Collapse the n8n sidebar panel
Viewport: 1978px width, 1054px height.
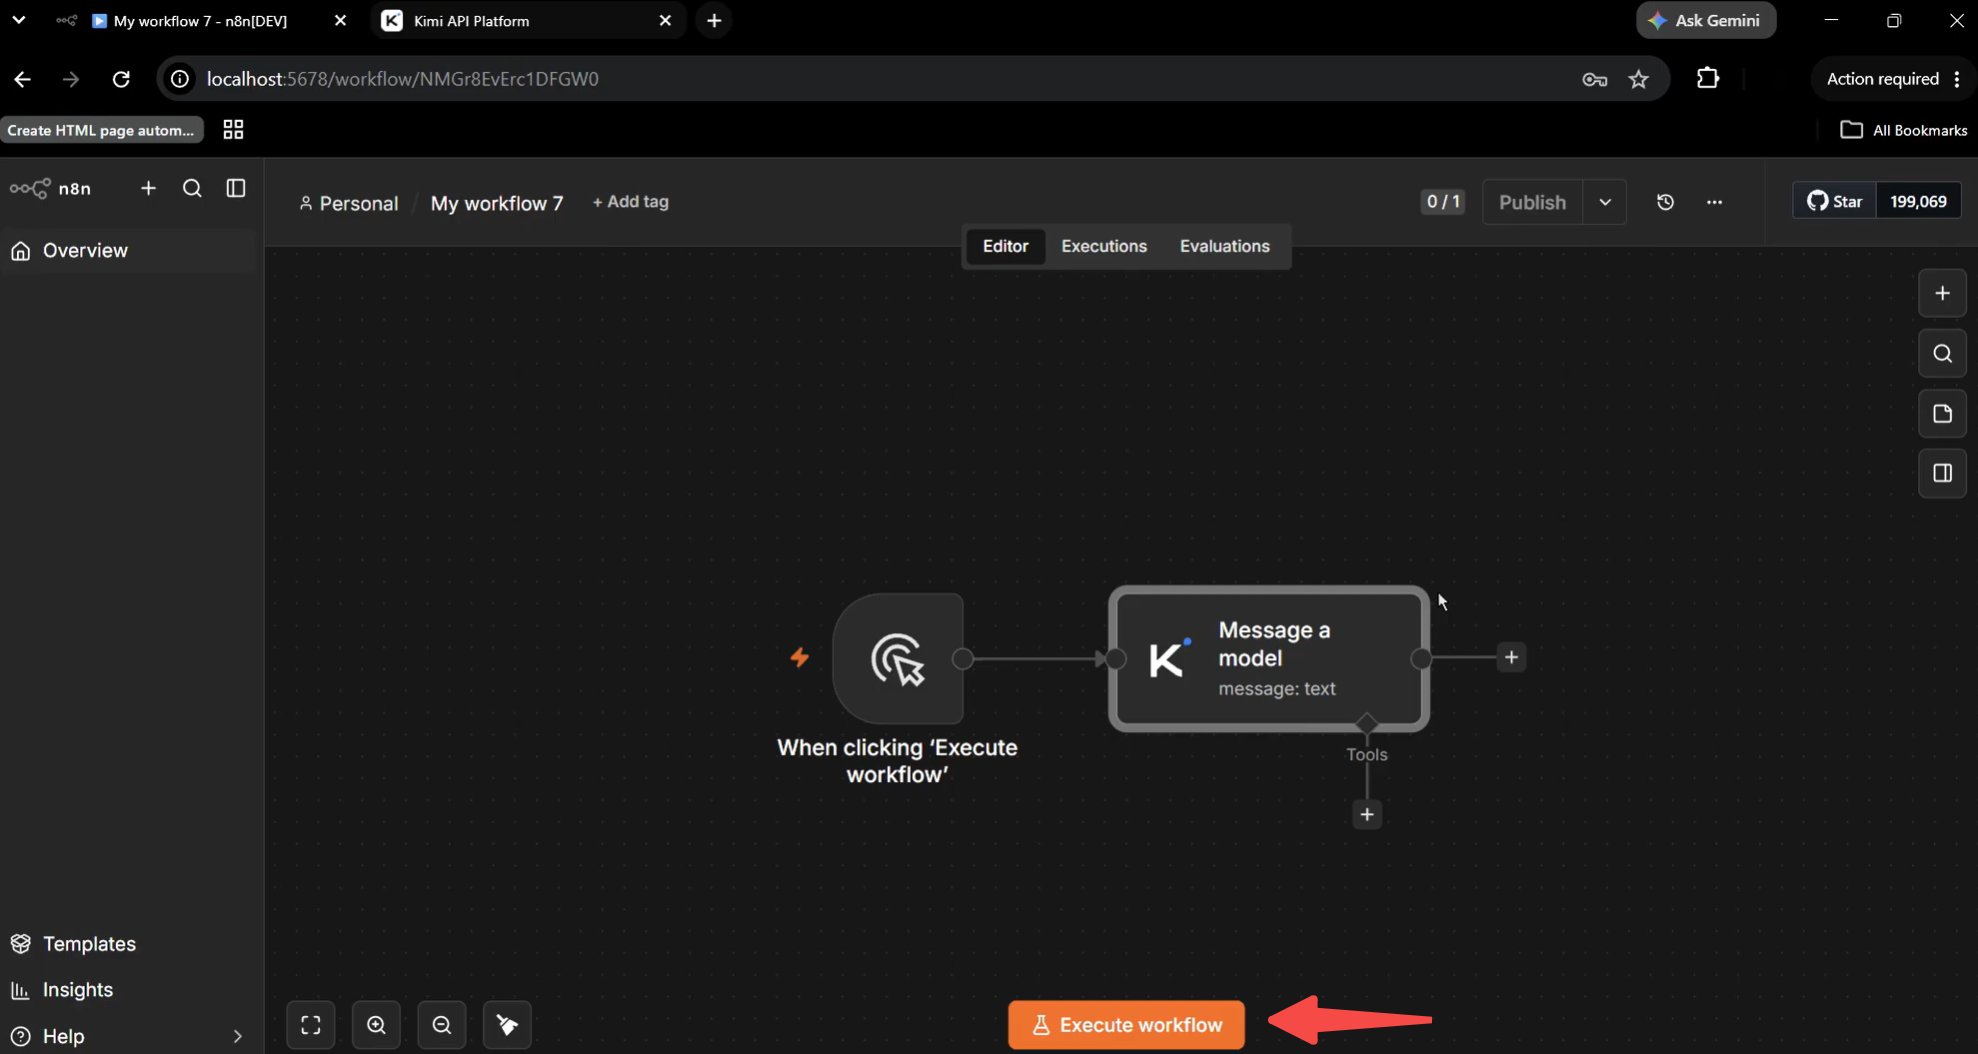(236, 188)
